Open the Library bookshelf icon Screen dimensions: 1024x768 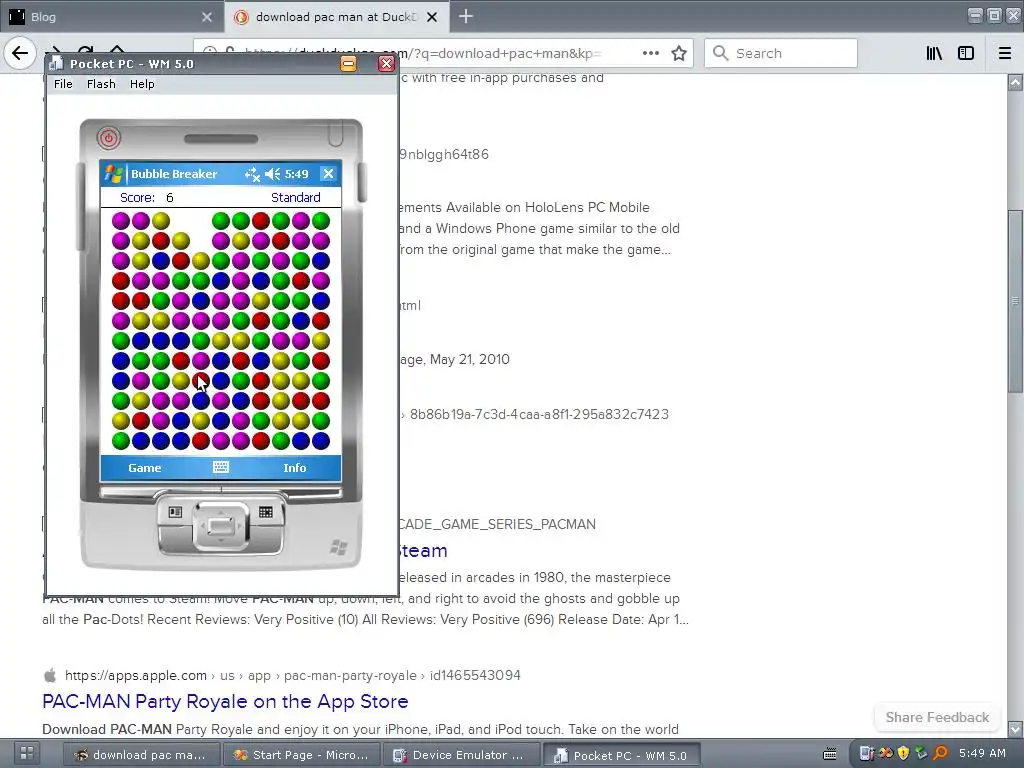click(935, 53)
